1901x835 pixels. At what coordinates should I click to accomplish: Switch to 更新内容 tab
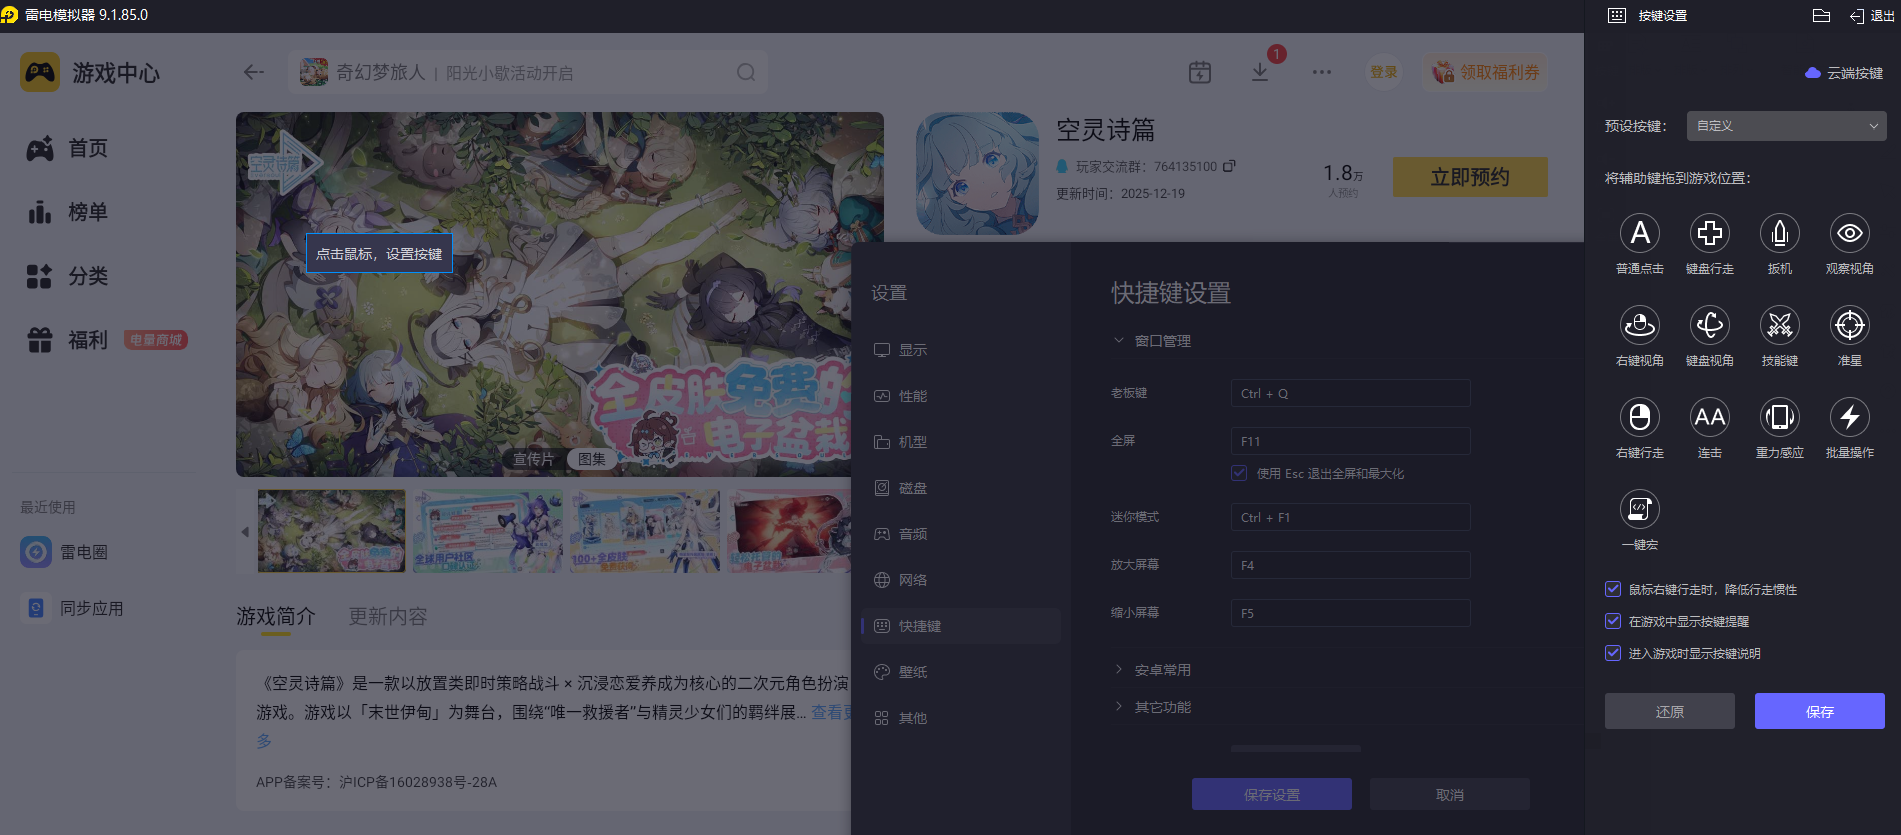388,616
